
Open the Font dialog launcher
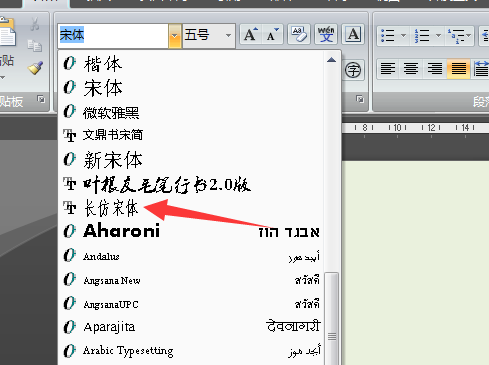359,99
